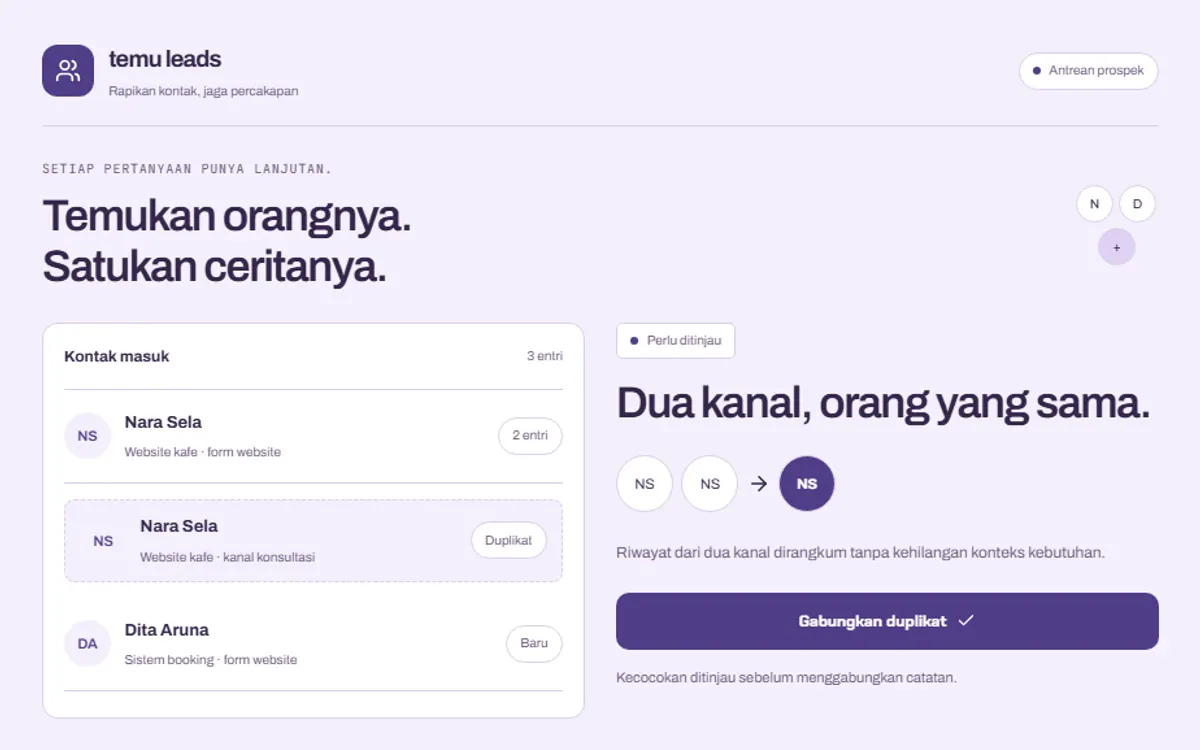This screenshot has height=750, width=1200.
Task: Open the Nara Sela form website contact
Action: (313, 436)
